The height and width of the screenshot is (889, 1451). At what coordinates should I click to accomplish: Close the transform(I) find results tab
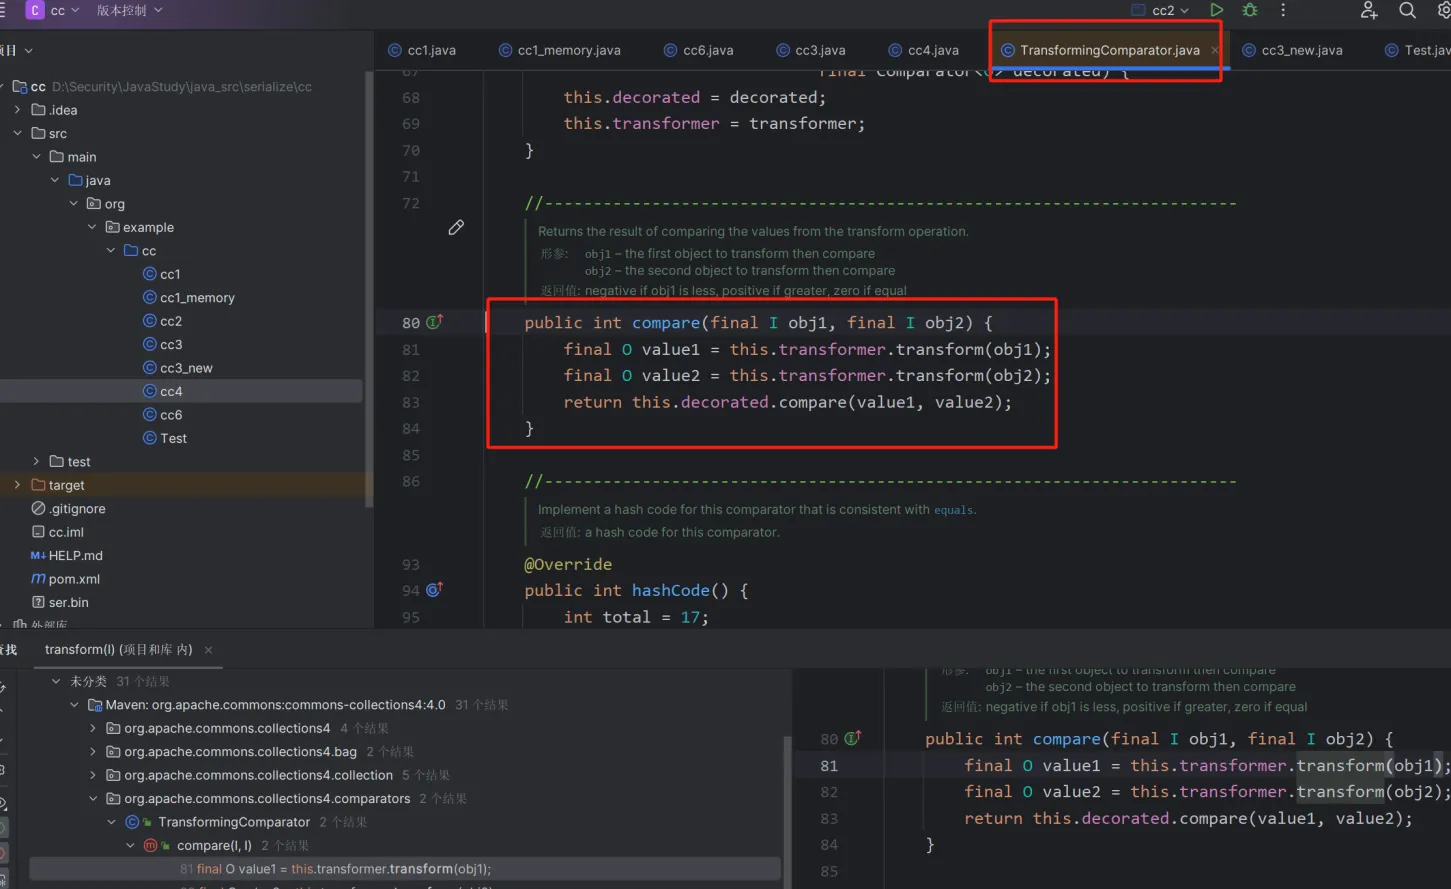coord(208,650)
